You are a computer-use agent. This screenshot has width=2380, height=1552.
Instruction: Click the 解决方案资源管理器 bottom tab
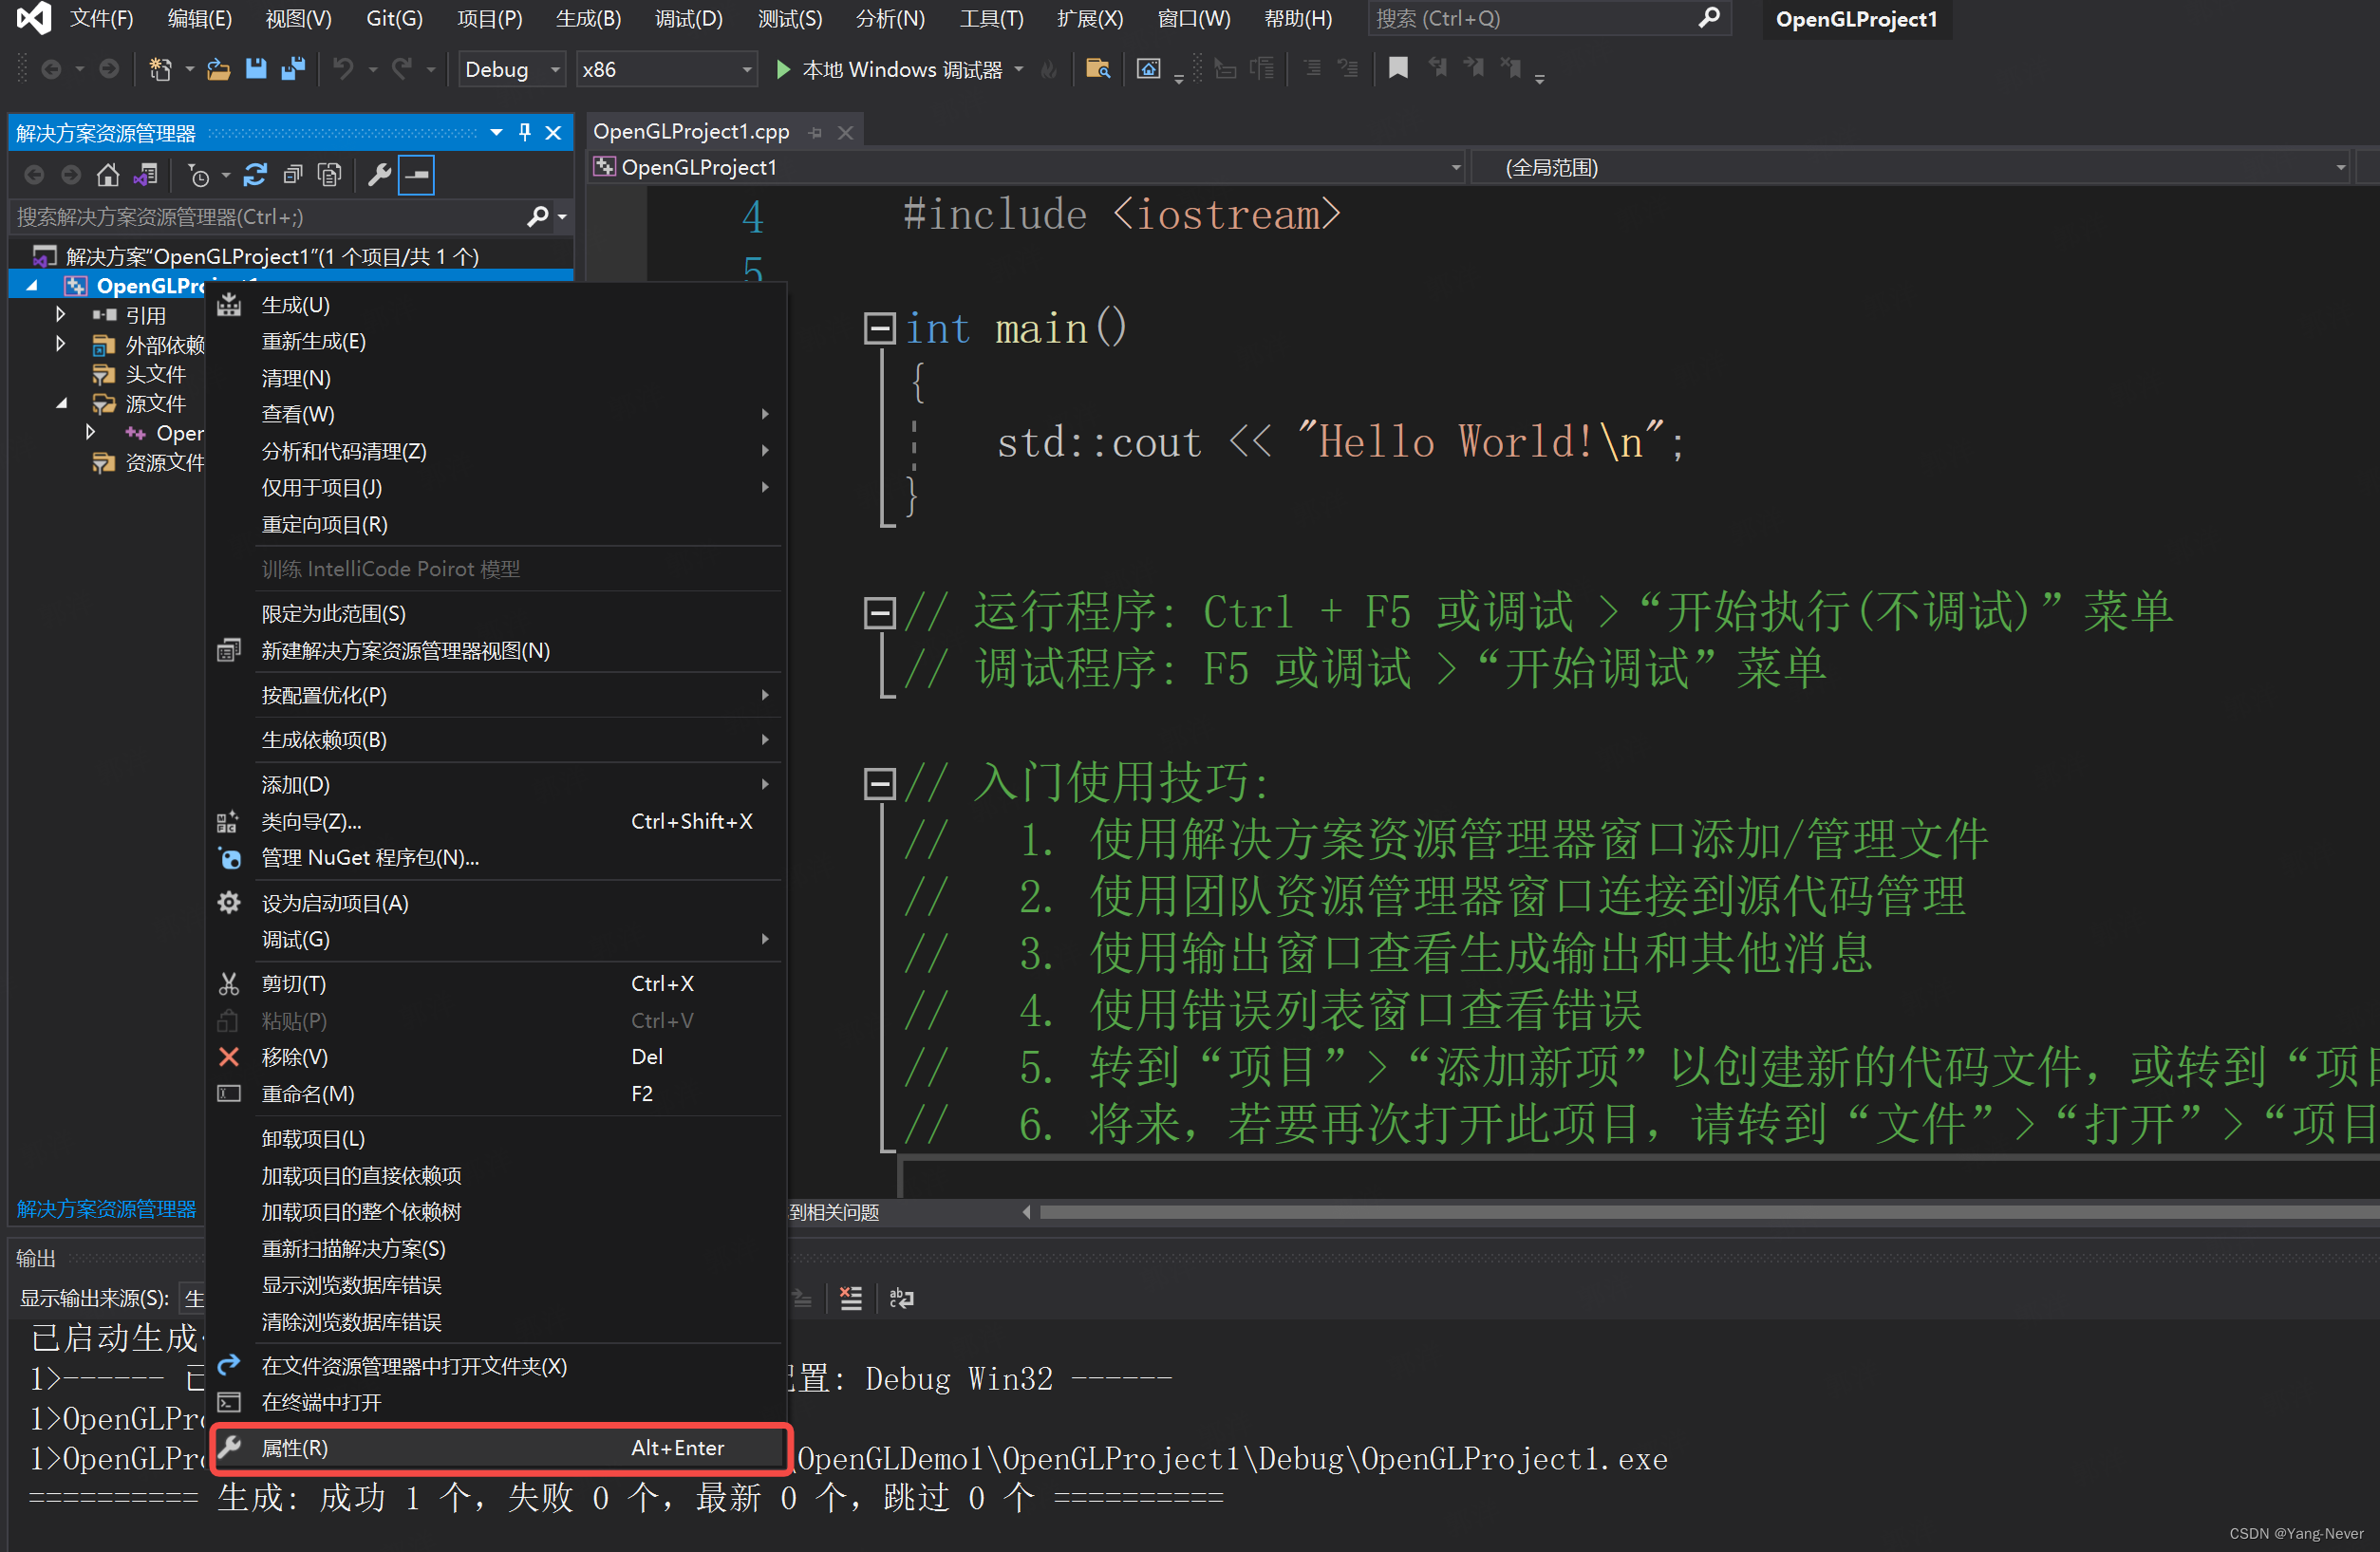pos(107,1209)
